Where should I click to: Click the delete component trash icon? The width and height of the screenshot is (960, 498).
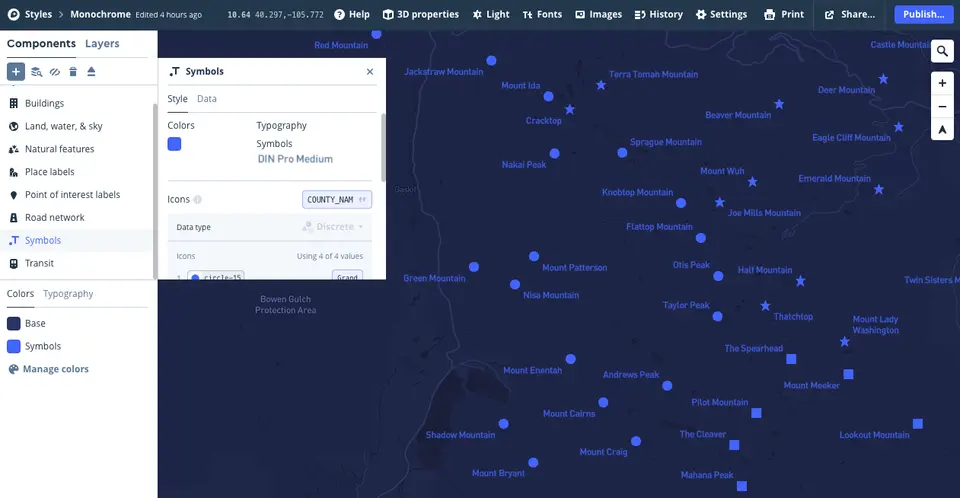[73, 72]
